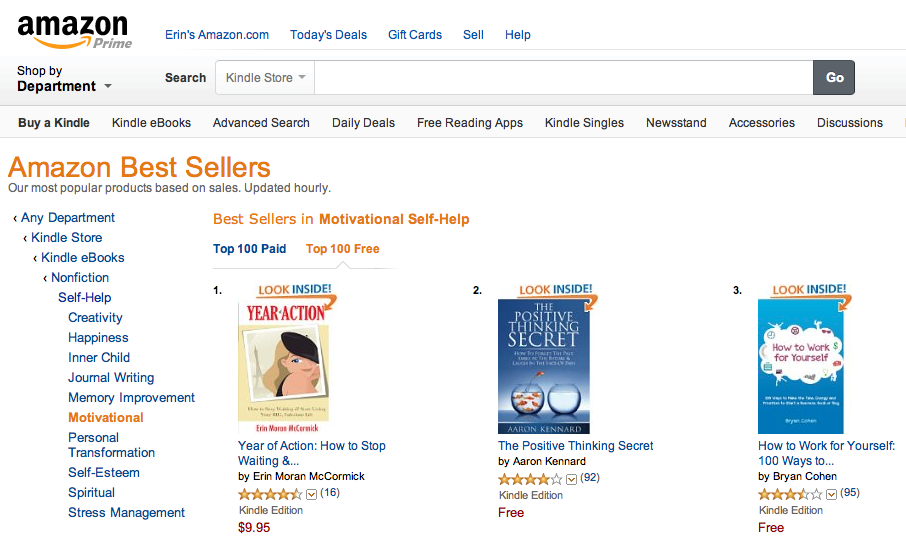
Task: Expand rating breakdown arrow next to (16) reviews
Action: point(311,494)
